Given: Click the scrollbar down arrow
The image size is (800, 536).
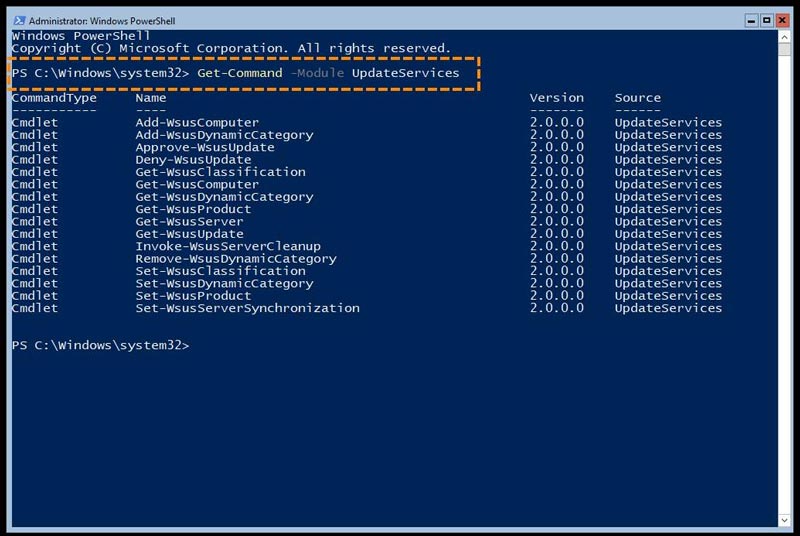Looking at the screenshot, I should [x=784, y=520].
